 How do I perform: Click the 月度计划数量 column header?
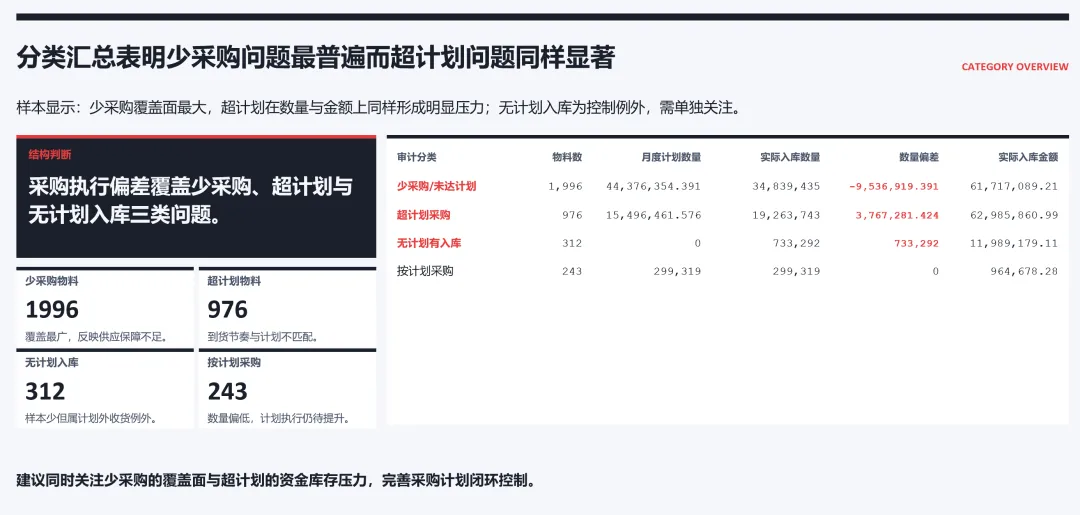pos(671,157)
